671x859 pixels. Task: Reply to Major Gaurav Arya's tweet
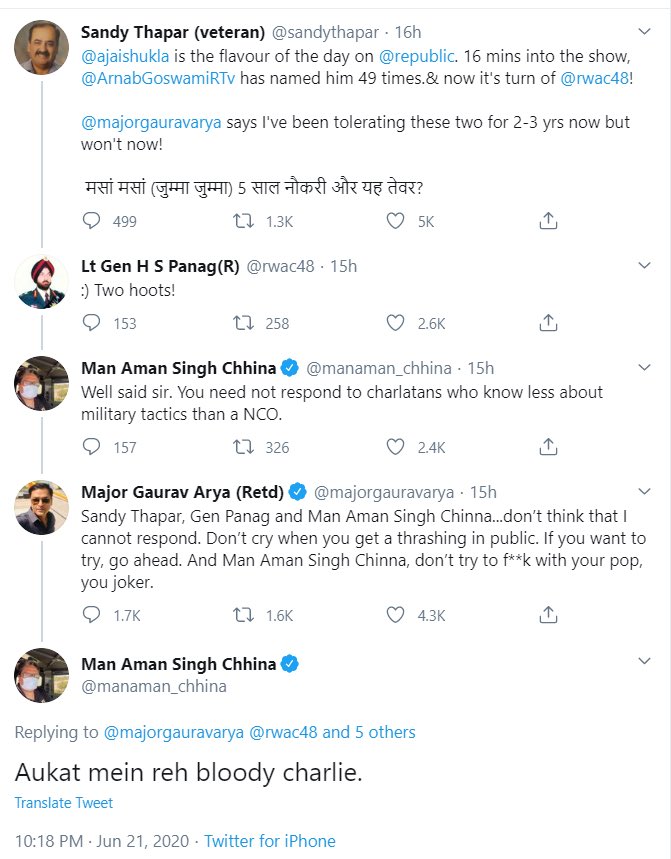91,615
